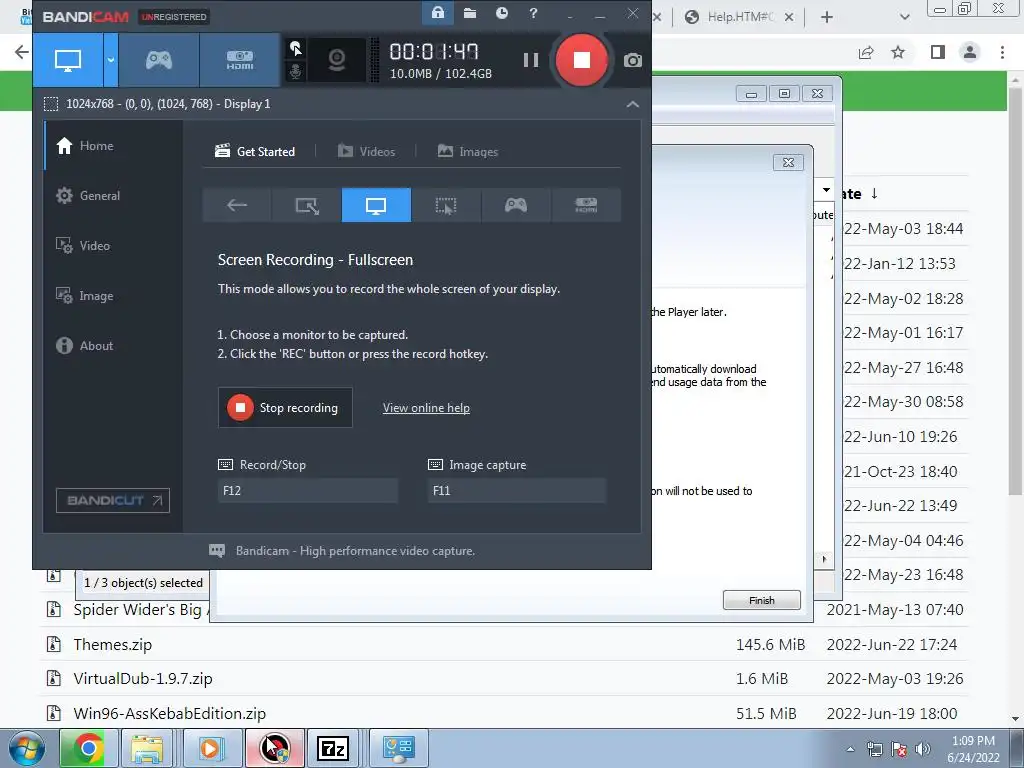Toggle mouse cursor effect icon
The width and height of the screenshot is (1024, 768).
295,48
